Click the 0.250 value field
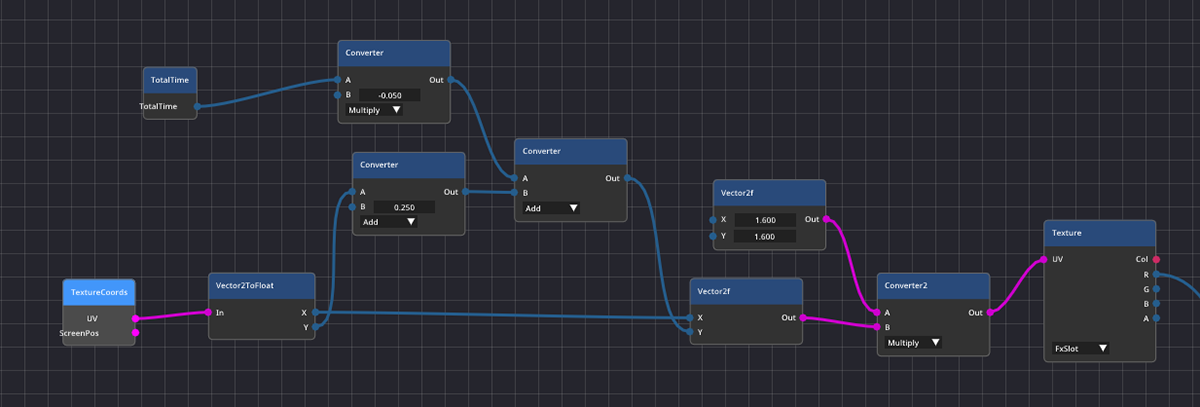 pyautogui.click(x=403, y=207)
